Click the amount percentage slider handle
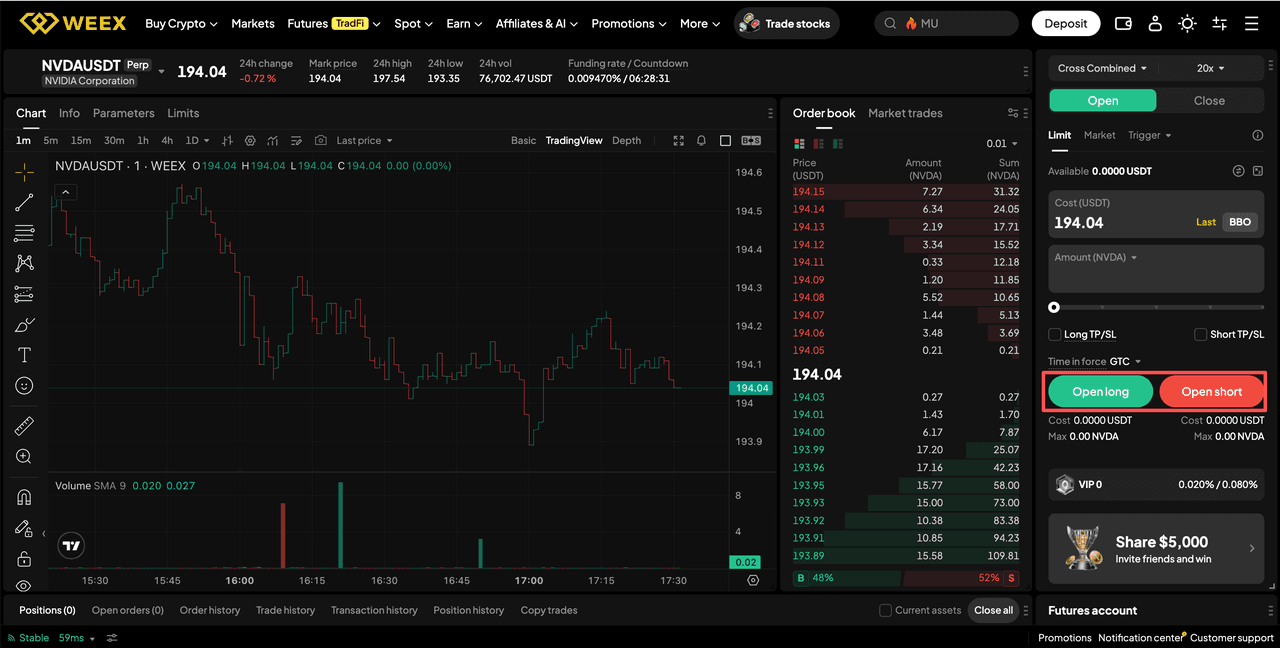The image size is (1280, 648). click(x=1054, y=308)
